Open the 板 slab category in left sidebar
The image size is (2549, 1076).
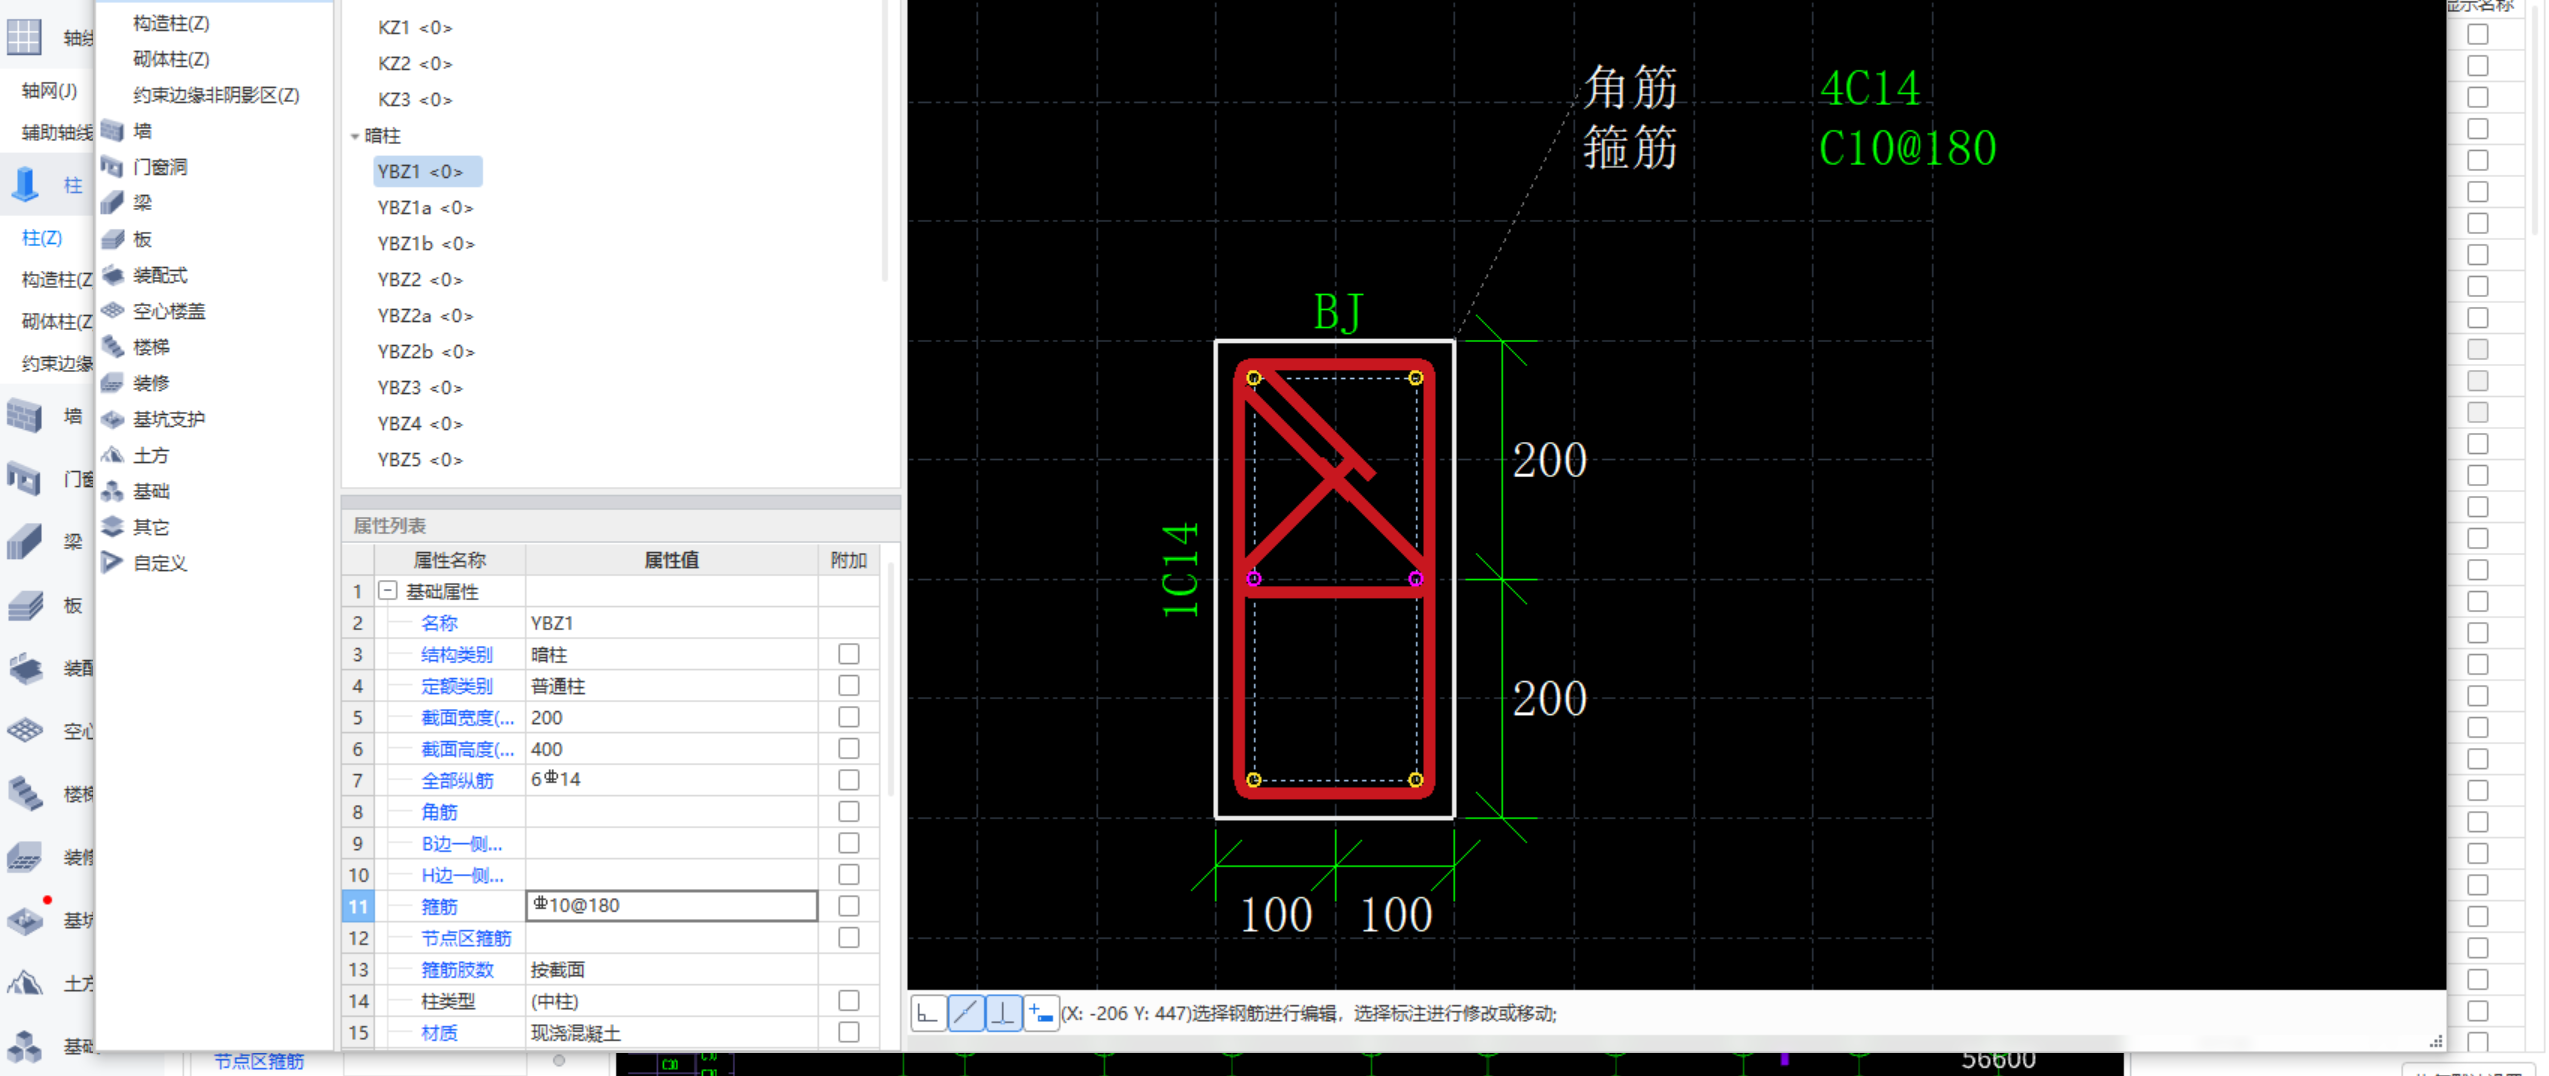click(25, 605)
